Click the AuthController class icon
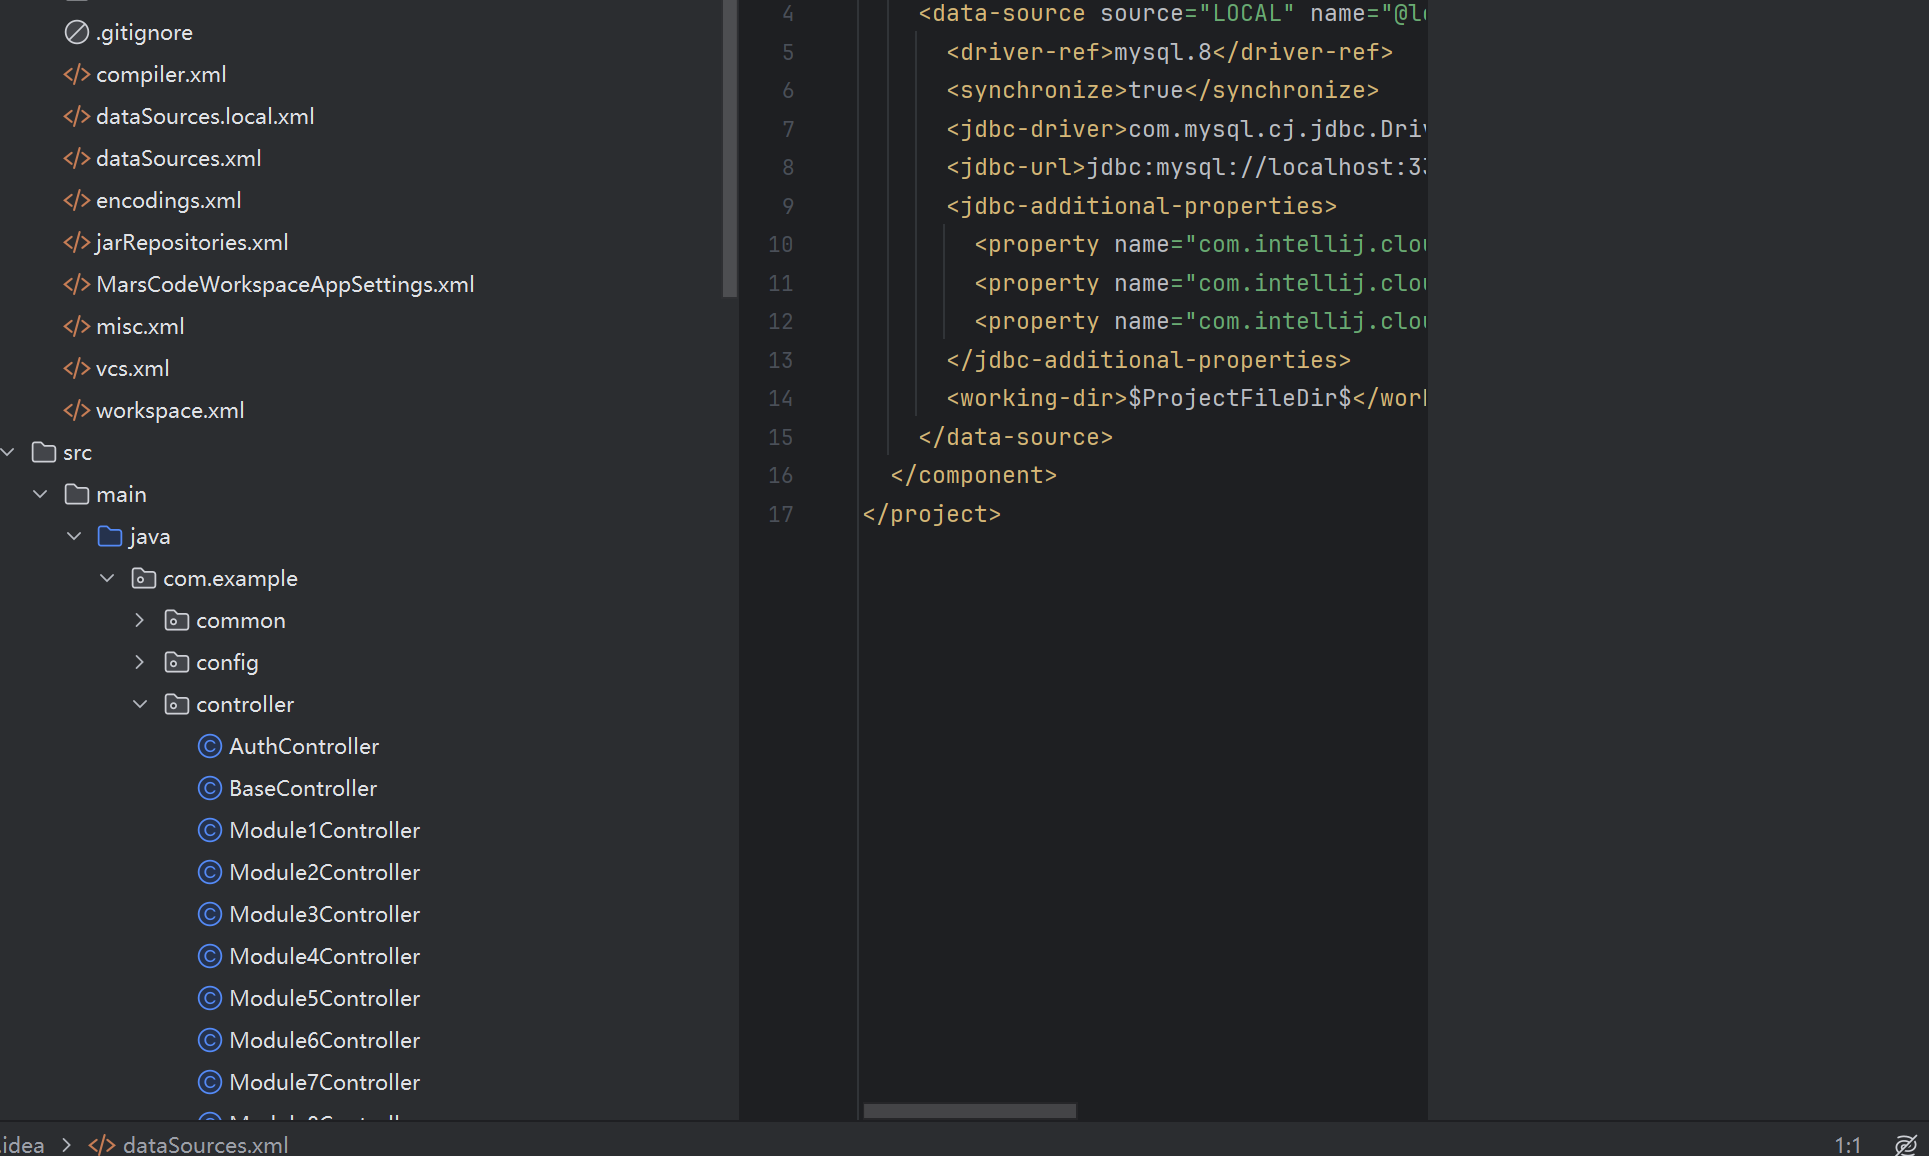 209,747
